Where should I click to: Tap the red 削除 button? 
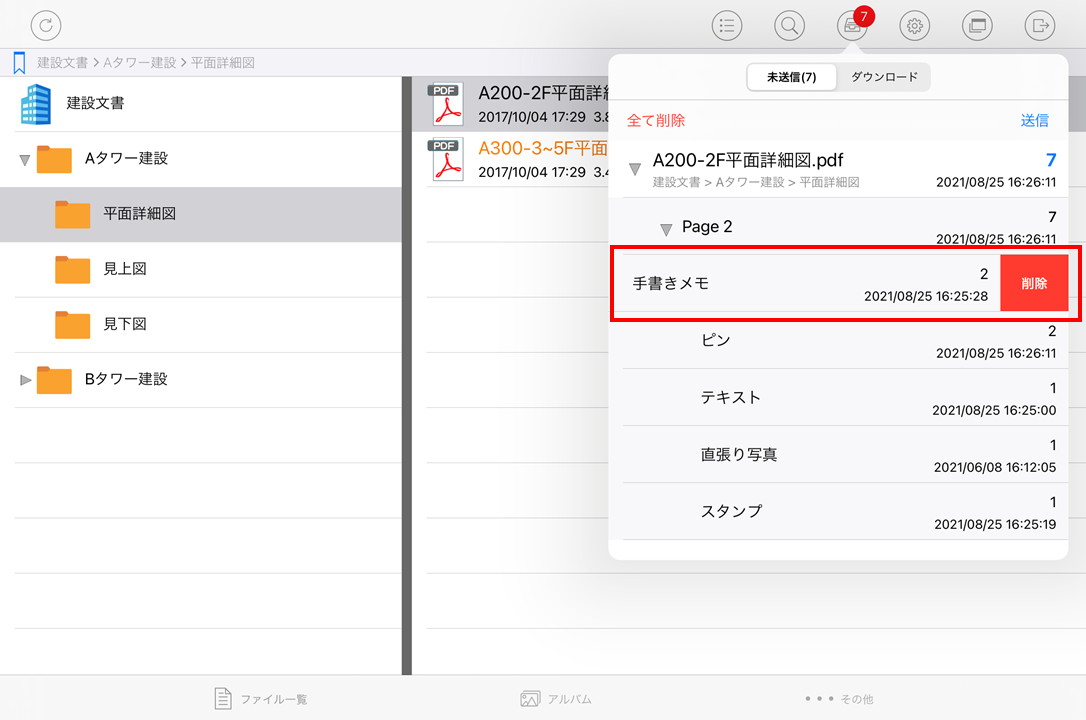[1034, 283]
